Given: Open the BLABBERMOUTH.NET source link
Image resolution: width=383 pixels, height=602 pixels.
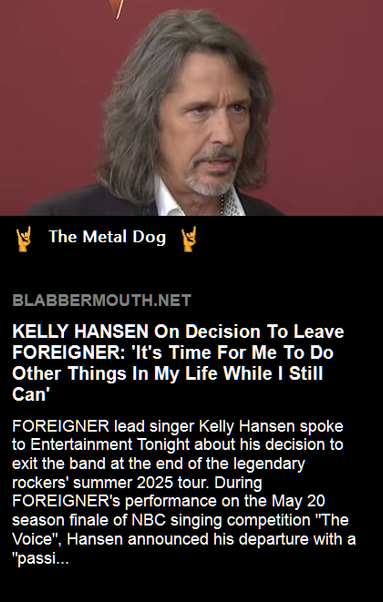Looking at the screenshot, I should 102,300.
